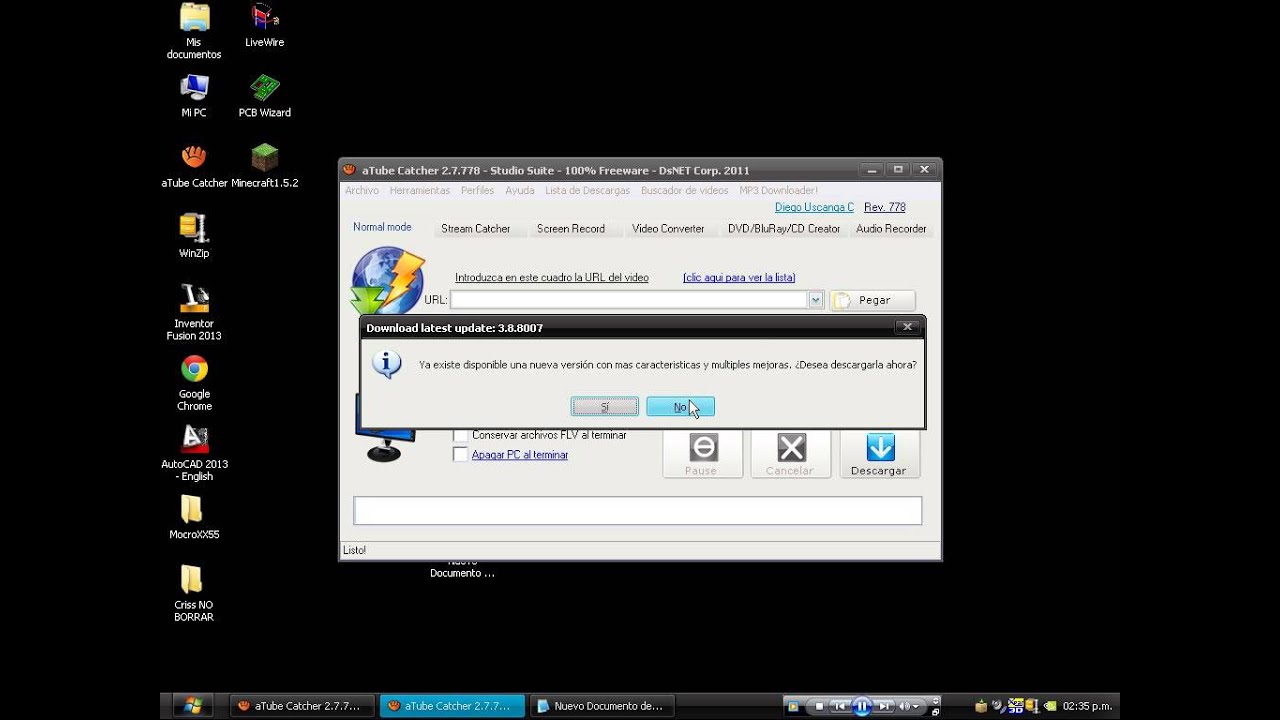
Task: Switch to the Stream Catcher tab
Action: (476, 229)
